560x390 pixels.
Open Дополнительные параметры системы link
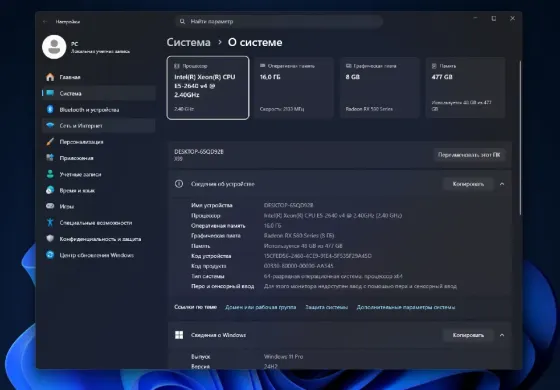(406, 307)
